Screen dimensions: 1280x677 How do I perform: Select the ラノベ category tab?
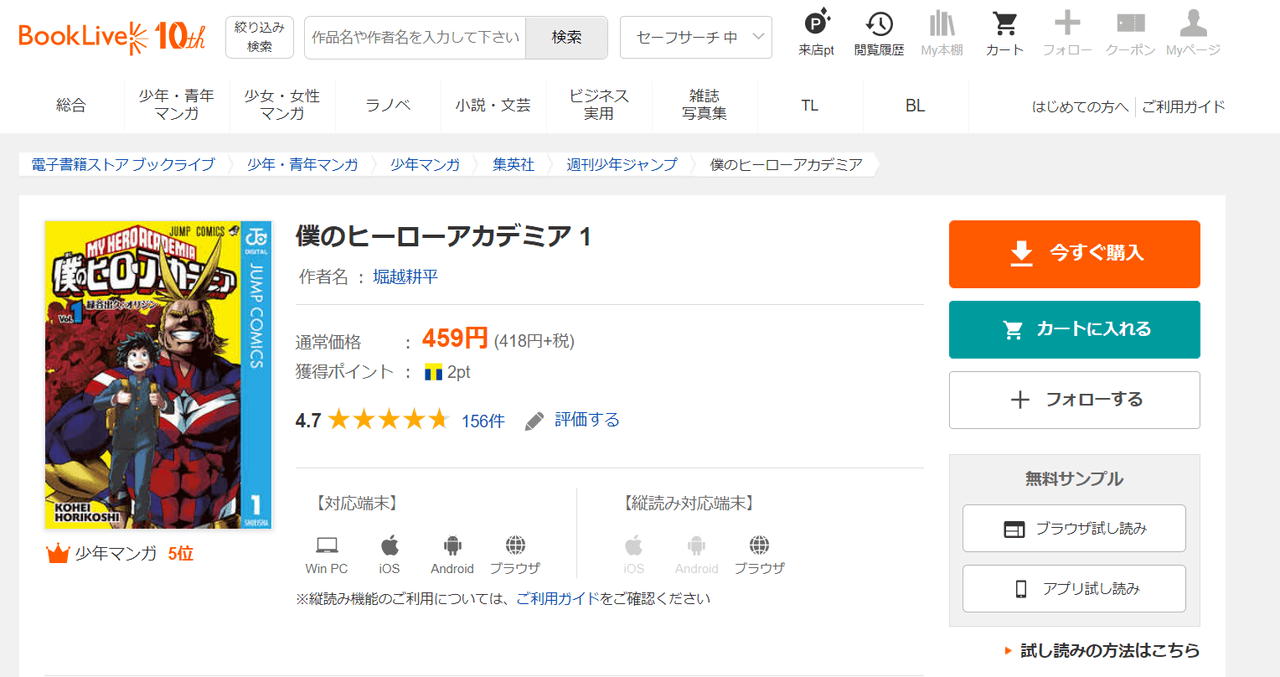(388, 105)
